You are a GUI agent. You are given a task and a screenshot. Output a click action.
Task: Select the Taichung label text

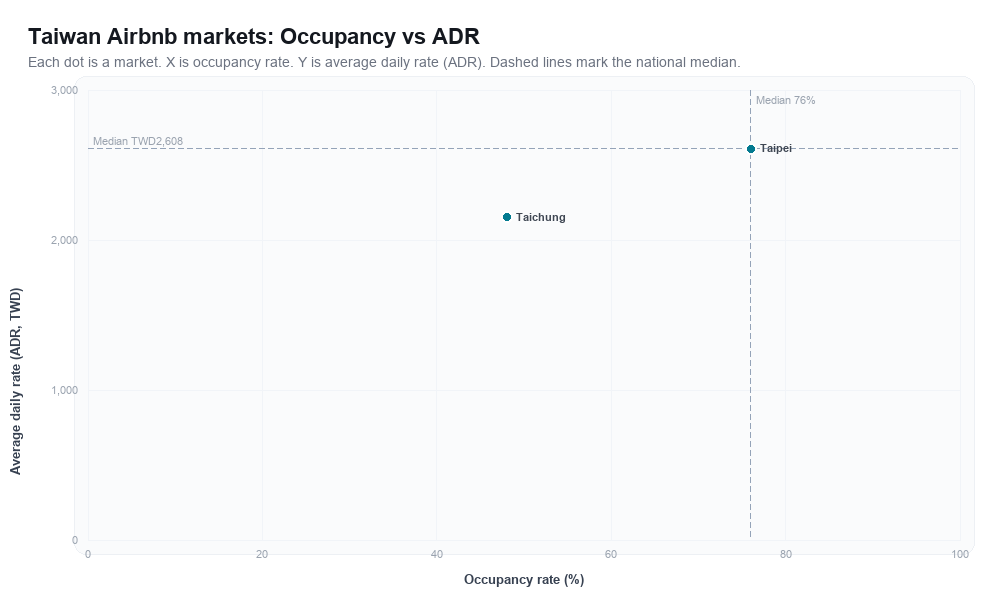pos(541,217)
